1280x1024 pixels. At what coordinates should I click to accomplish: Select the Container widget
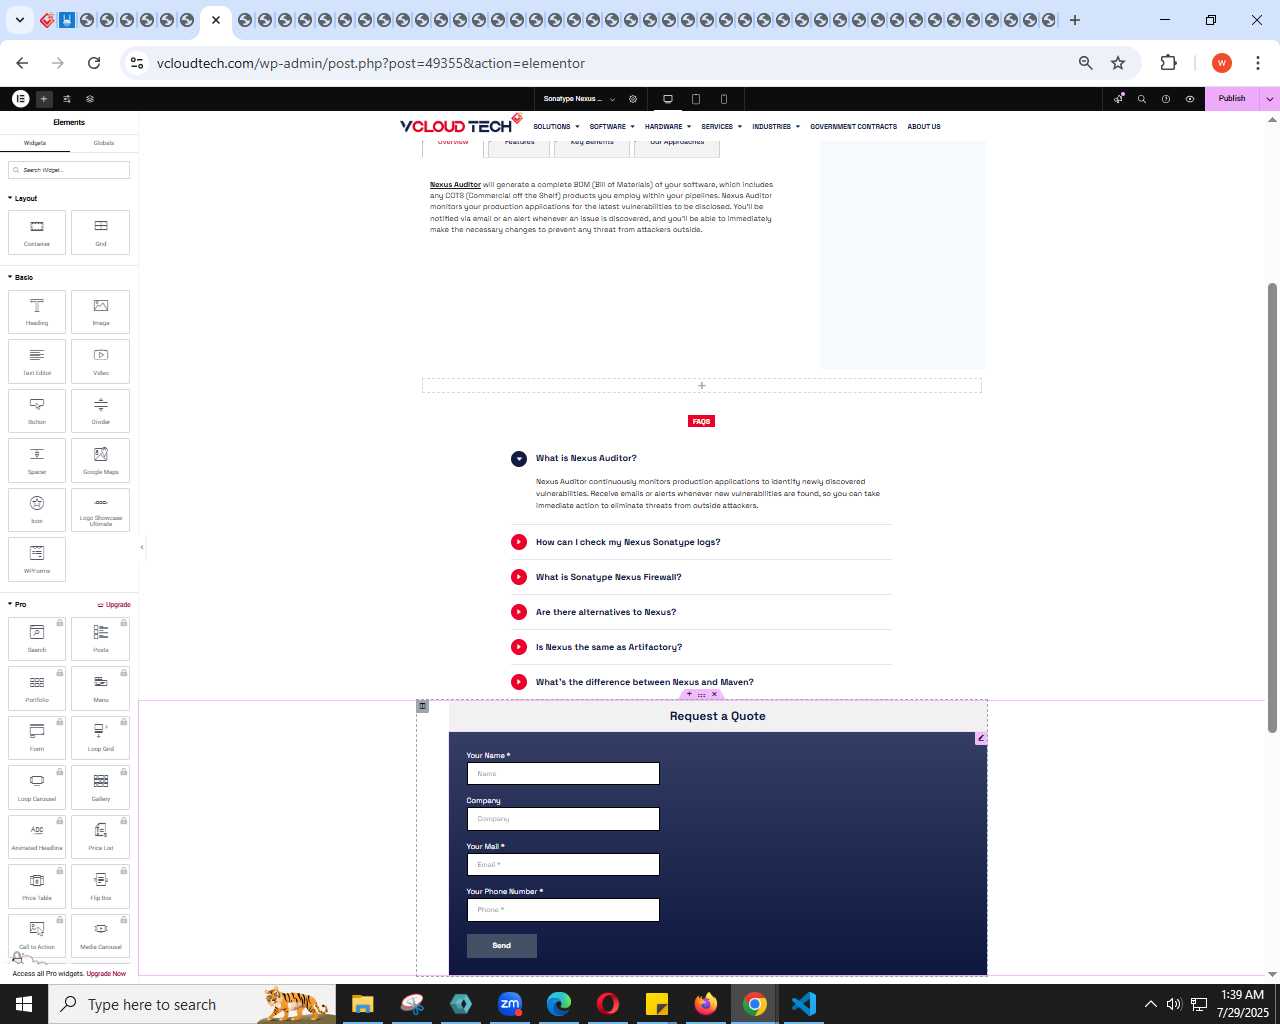pos(37,232)
